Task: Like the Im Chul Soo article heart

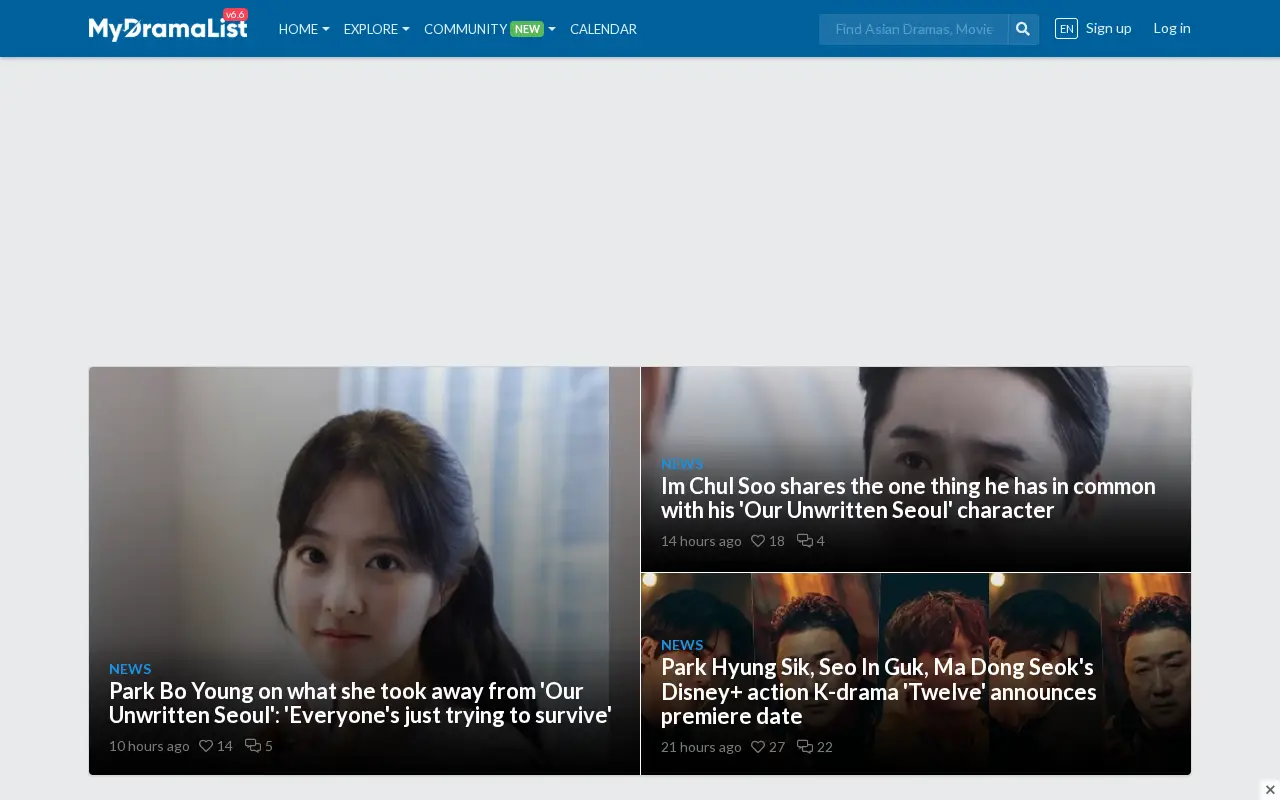Action: (x=758, y=541)
